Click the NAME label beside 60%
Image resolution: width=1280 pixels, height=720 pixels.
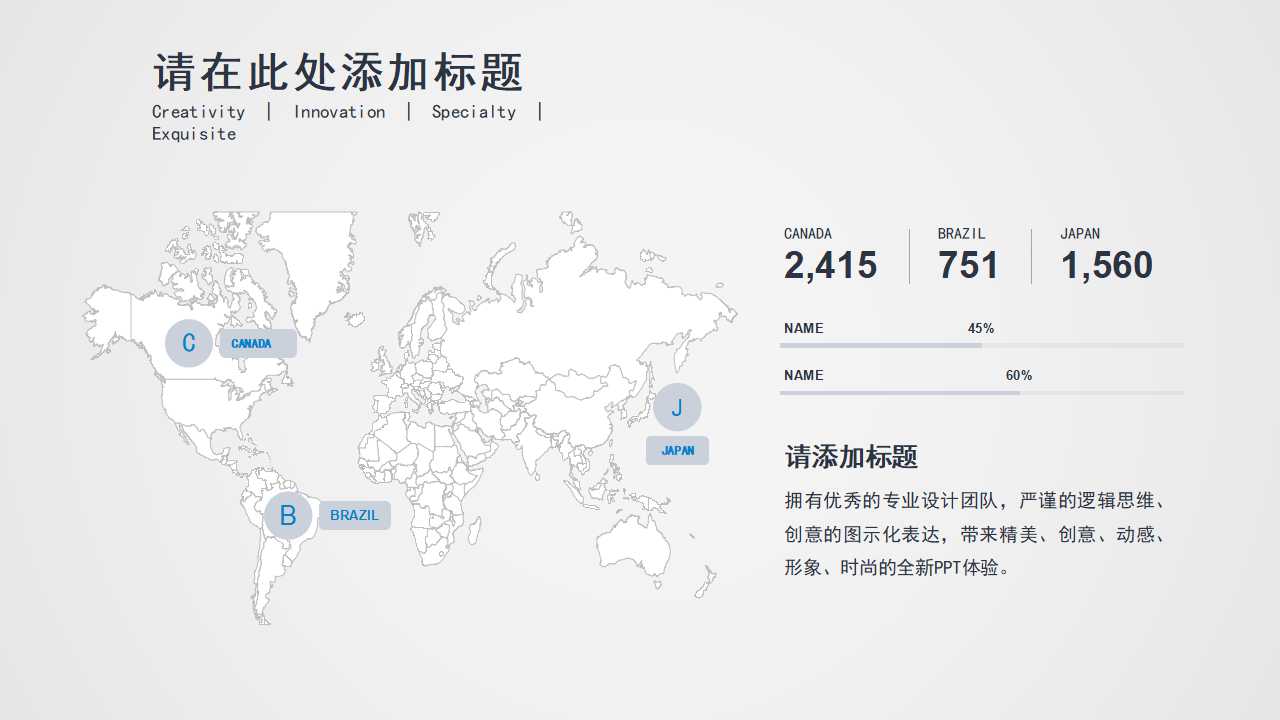(804, 375)
